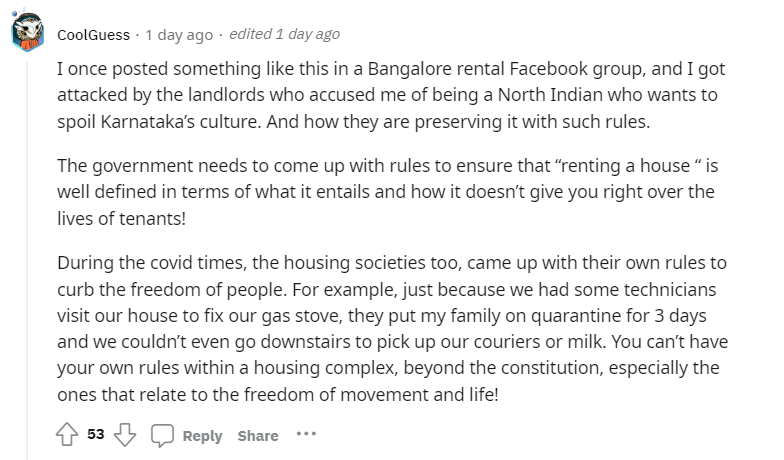The width and height of the screenshot is (784, 460).
Task: Share this comment
Action: tap(258, 436)
